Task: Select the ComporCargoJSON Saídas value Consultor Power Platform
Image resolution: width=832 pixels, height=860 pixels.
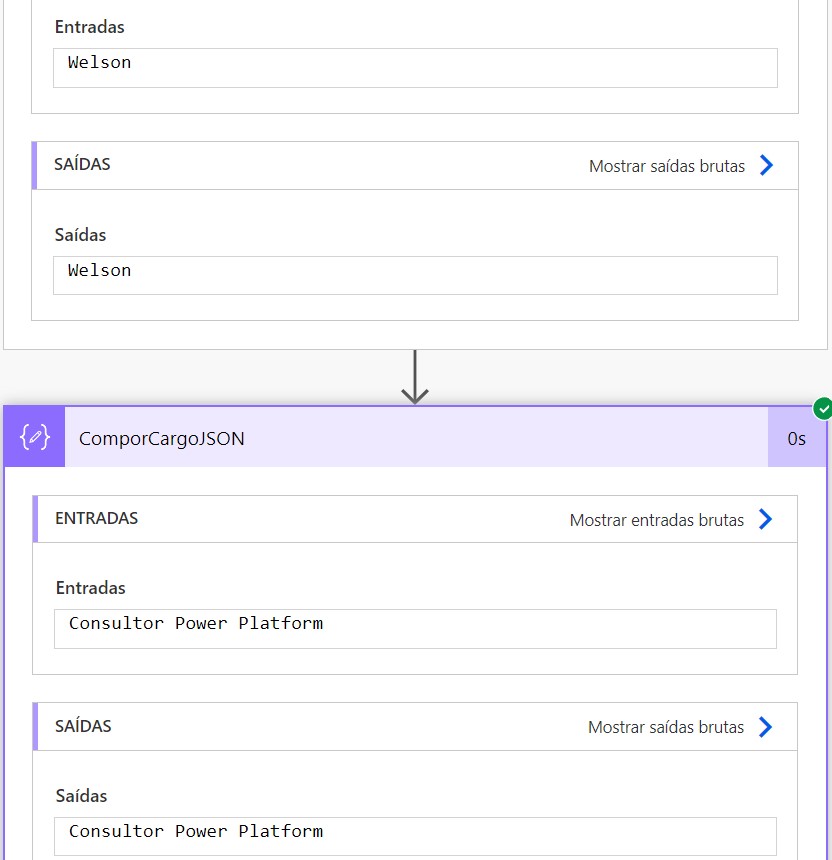Action: 196,831
